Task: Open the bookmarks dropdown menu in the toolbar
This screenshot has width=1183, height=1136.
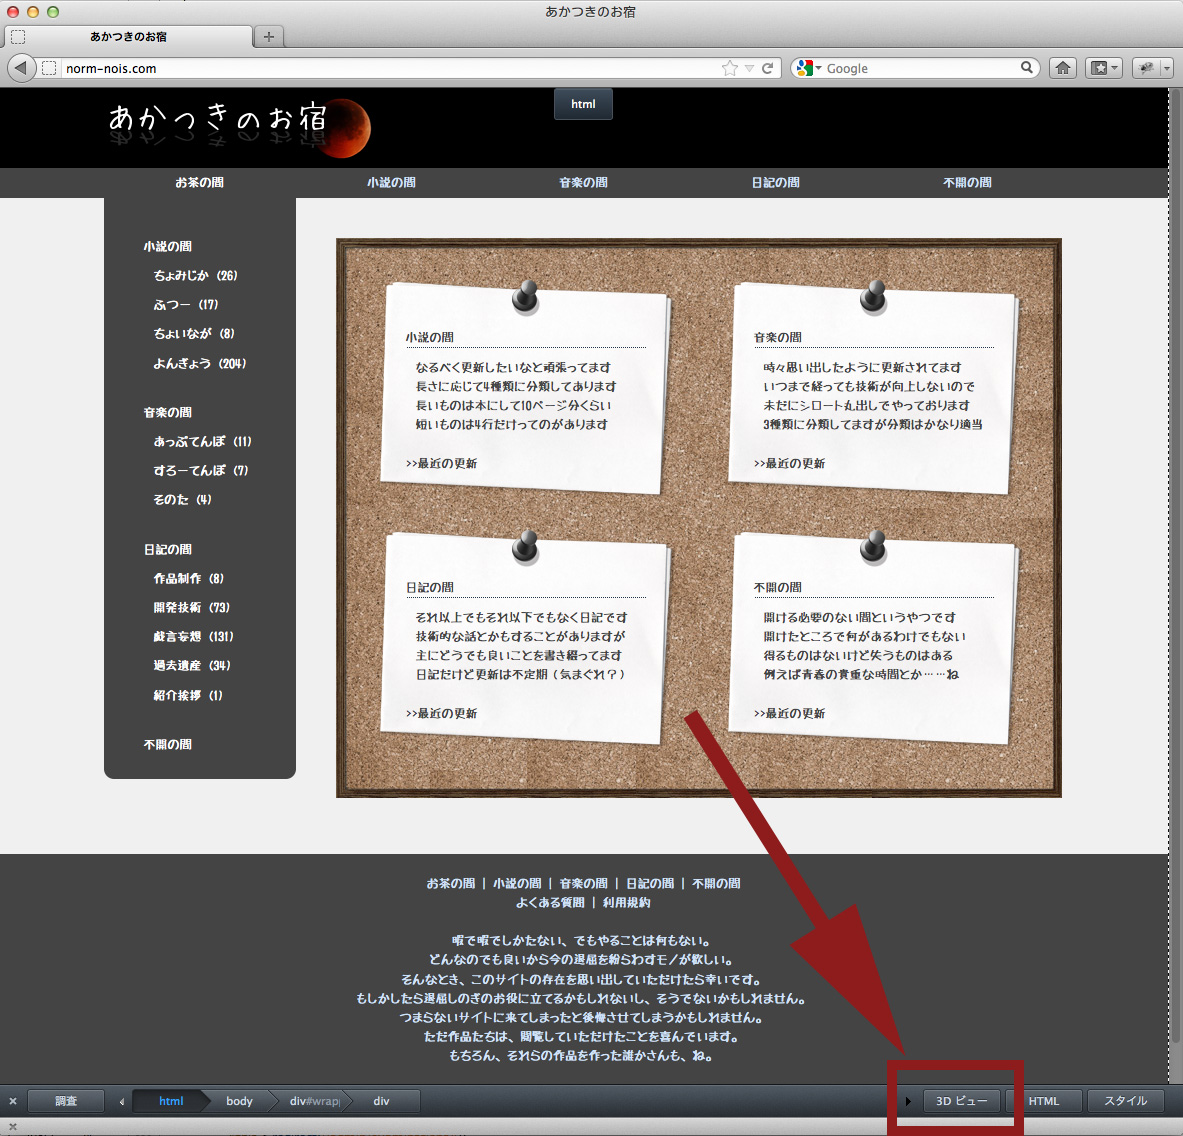Action: point(1104,68)
